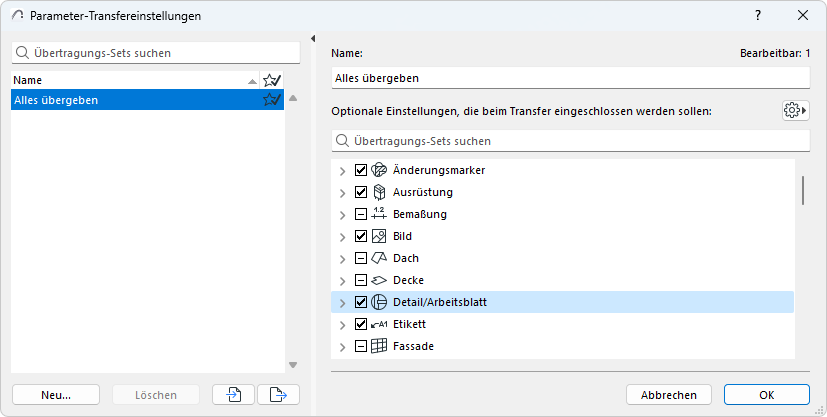The width and height of the screenshot is (827, 417).
Task: Toggle favorite star for Alles übergeben
Action: (x=271, y=100)
